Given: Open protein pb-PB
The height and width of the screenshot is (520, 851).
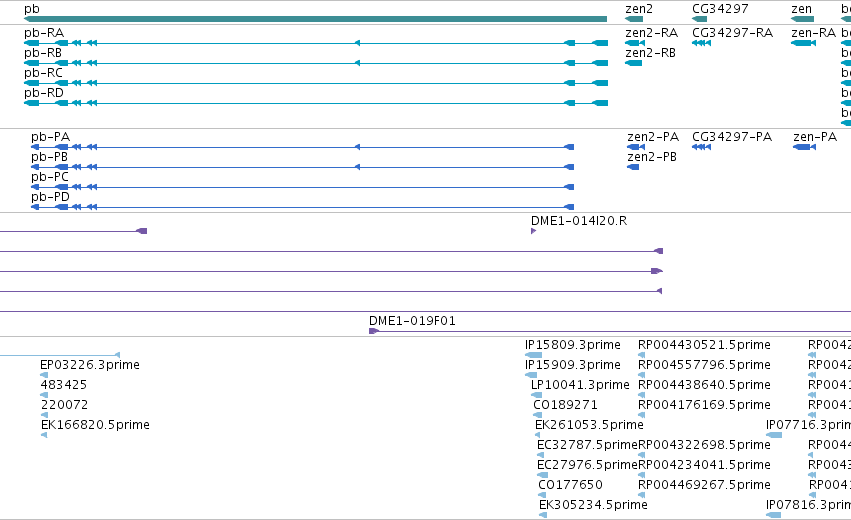Looking at the screenshot, I should [302, 167].
